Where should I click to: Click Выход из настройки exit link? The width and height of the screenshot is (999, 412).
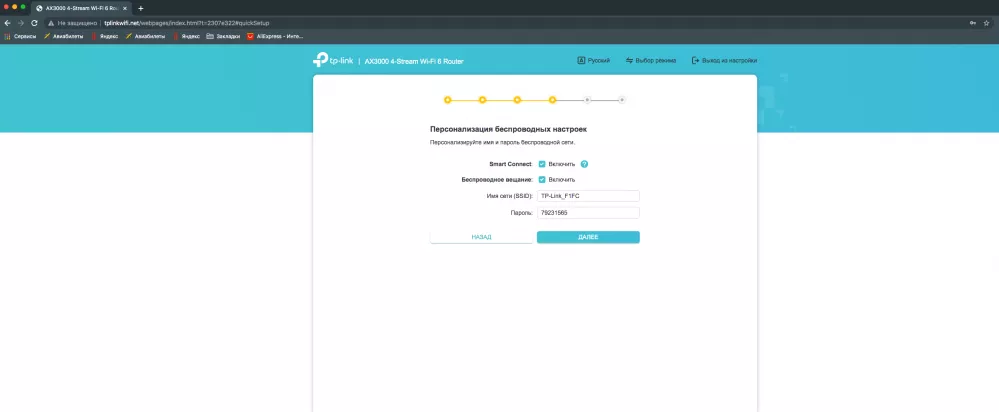point(724,60)
